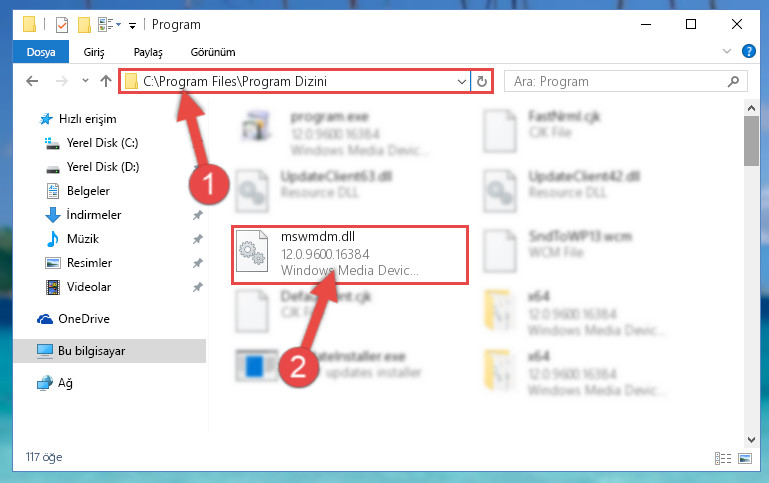
Task: Open the Görünüm ribbon tab
Action: [213, 52]
